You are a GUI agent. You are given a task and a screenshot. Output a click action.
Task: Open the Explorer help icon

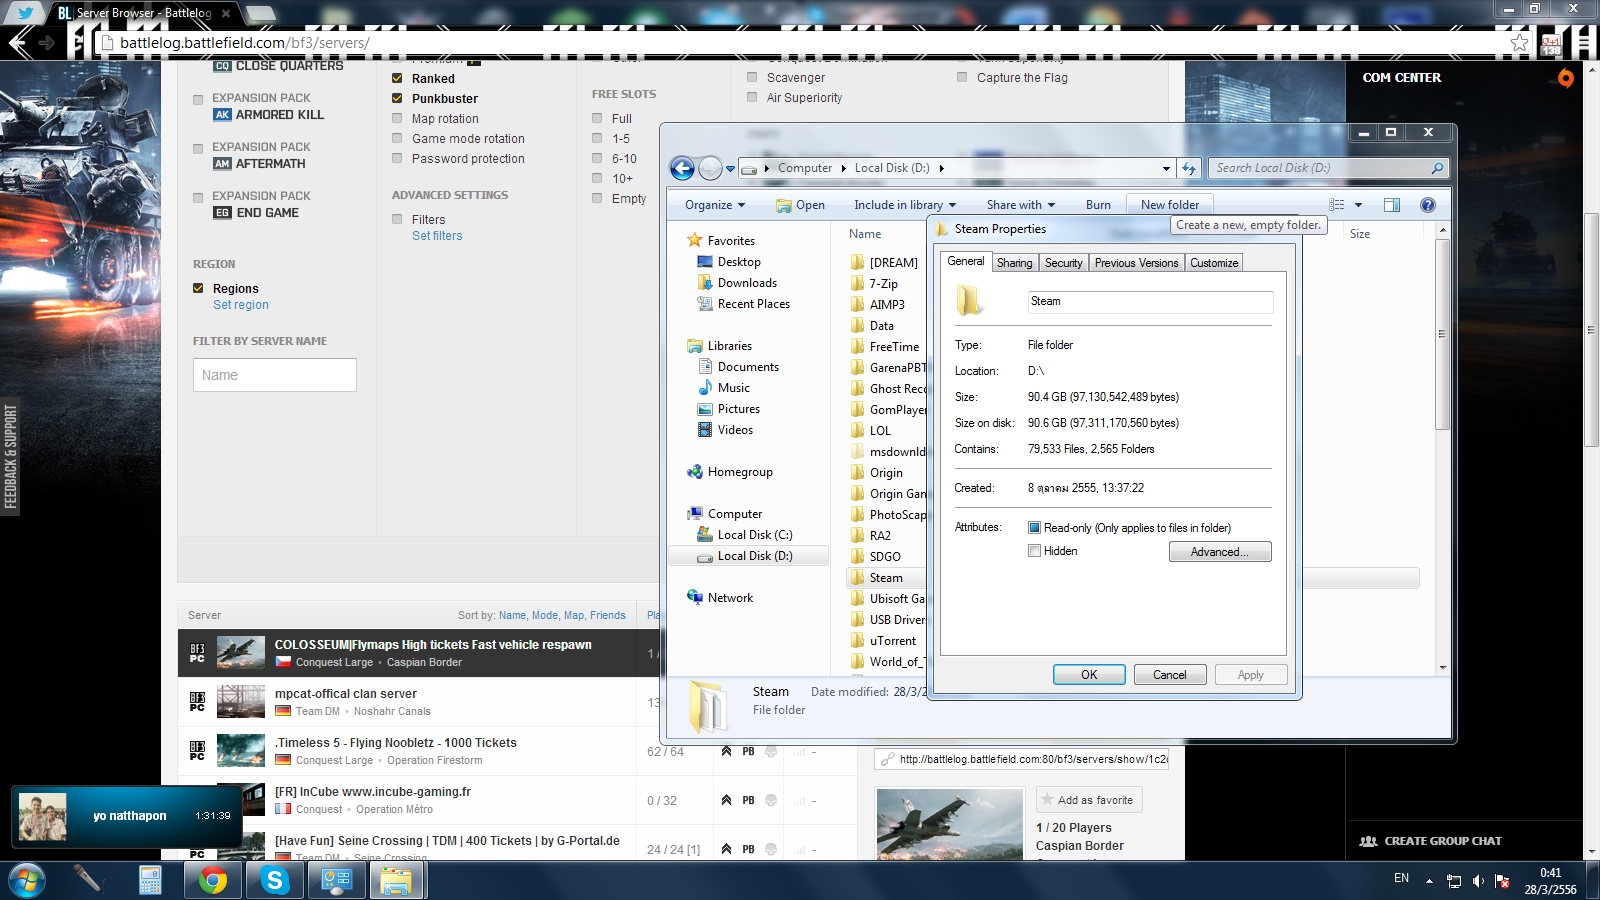(1428, 205)
